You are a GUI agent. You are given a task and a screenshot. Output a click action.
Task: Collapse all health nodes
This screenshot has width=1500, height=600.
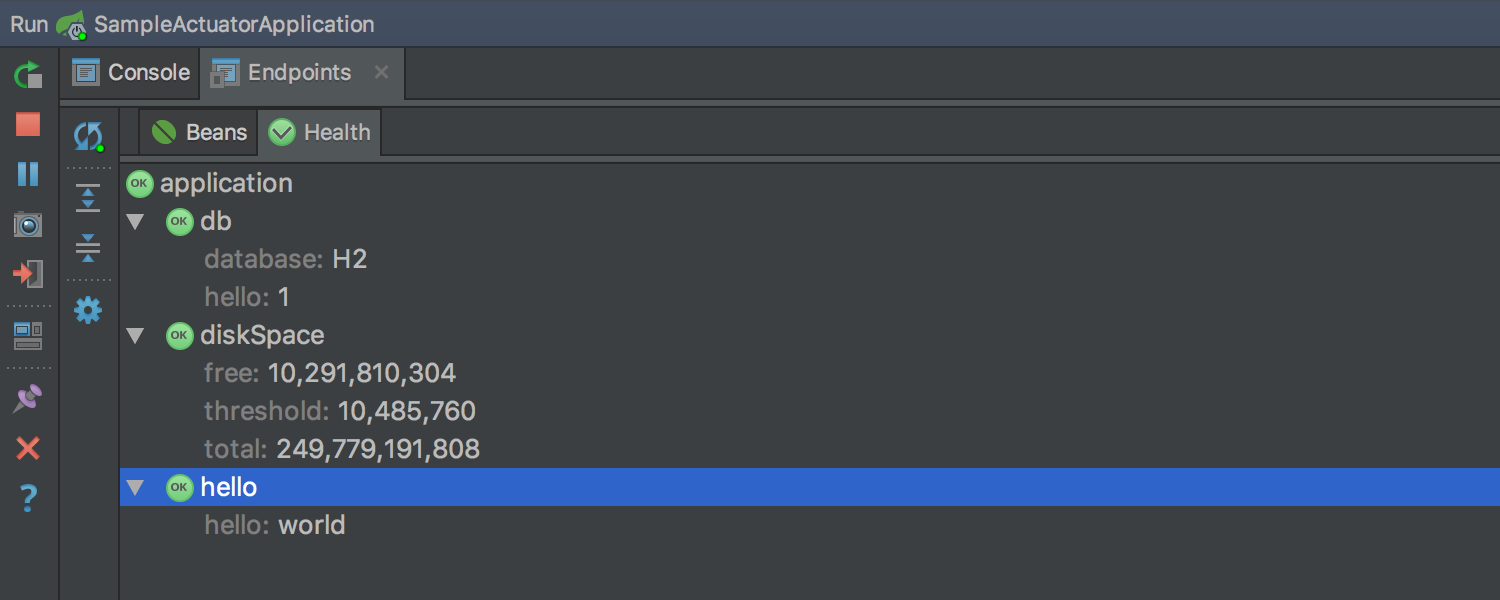click(89, 248)
